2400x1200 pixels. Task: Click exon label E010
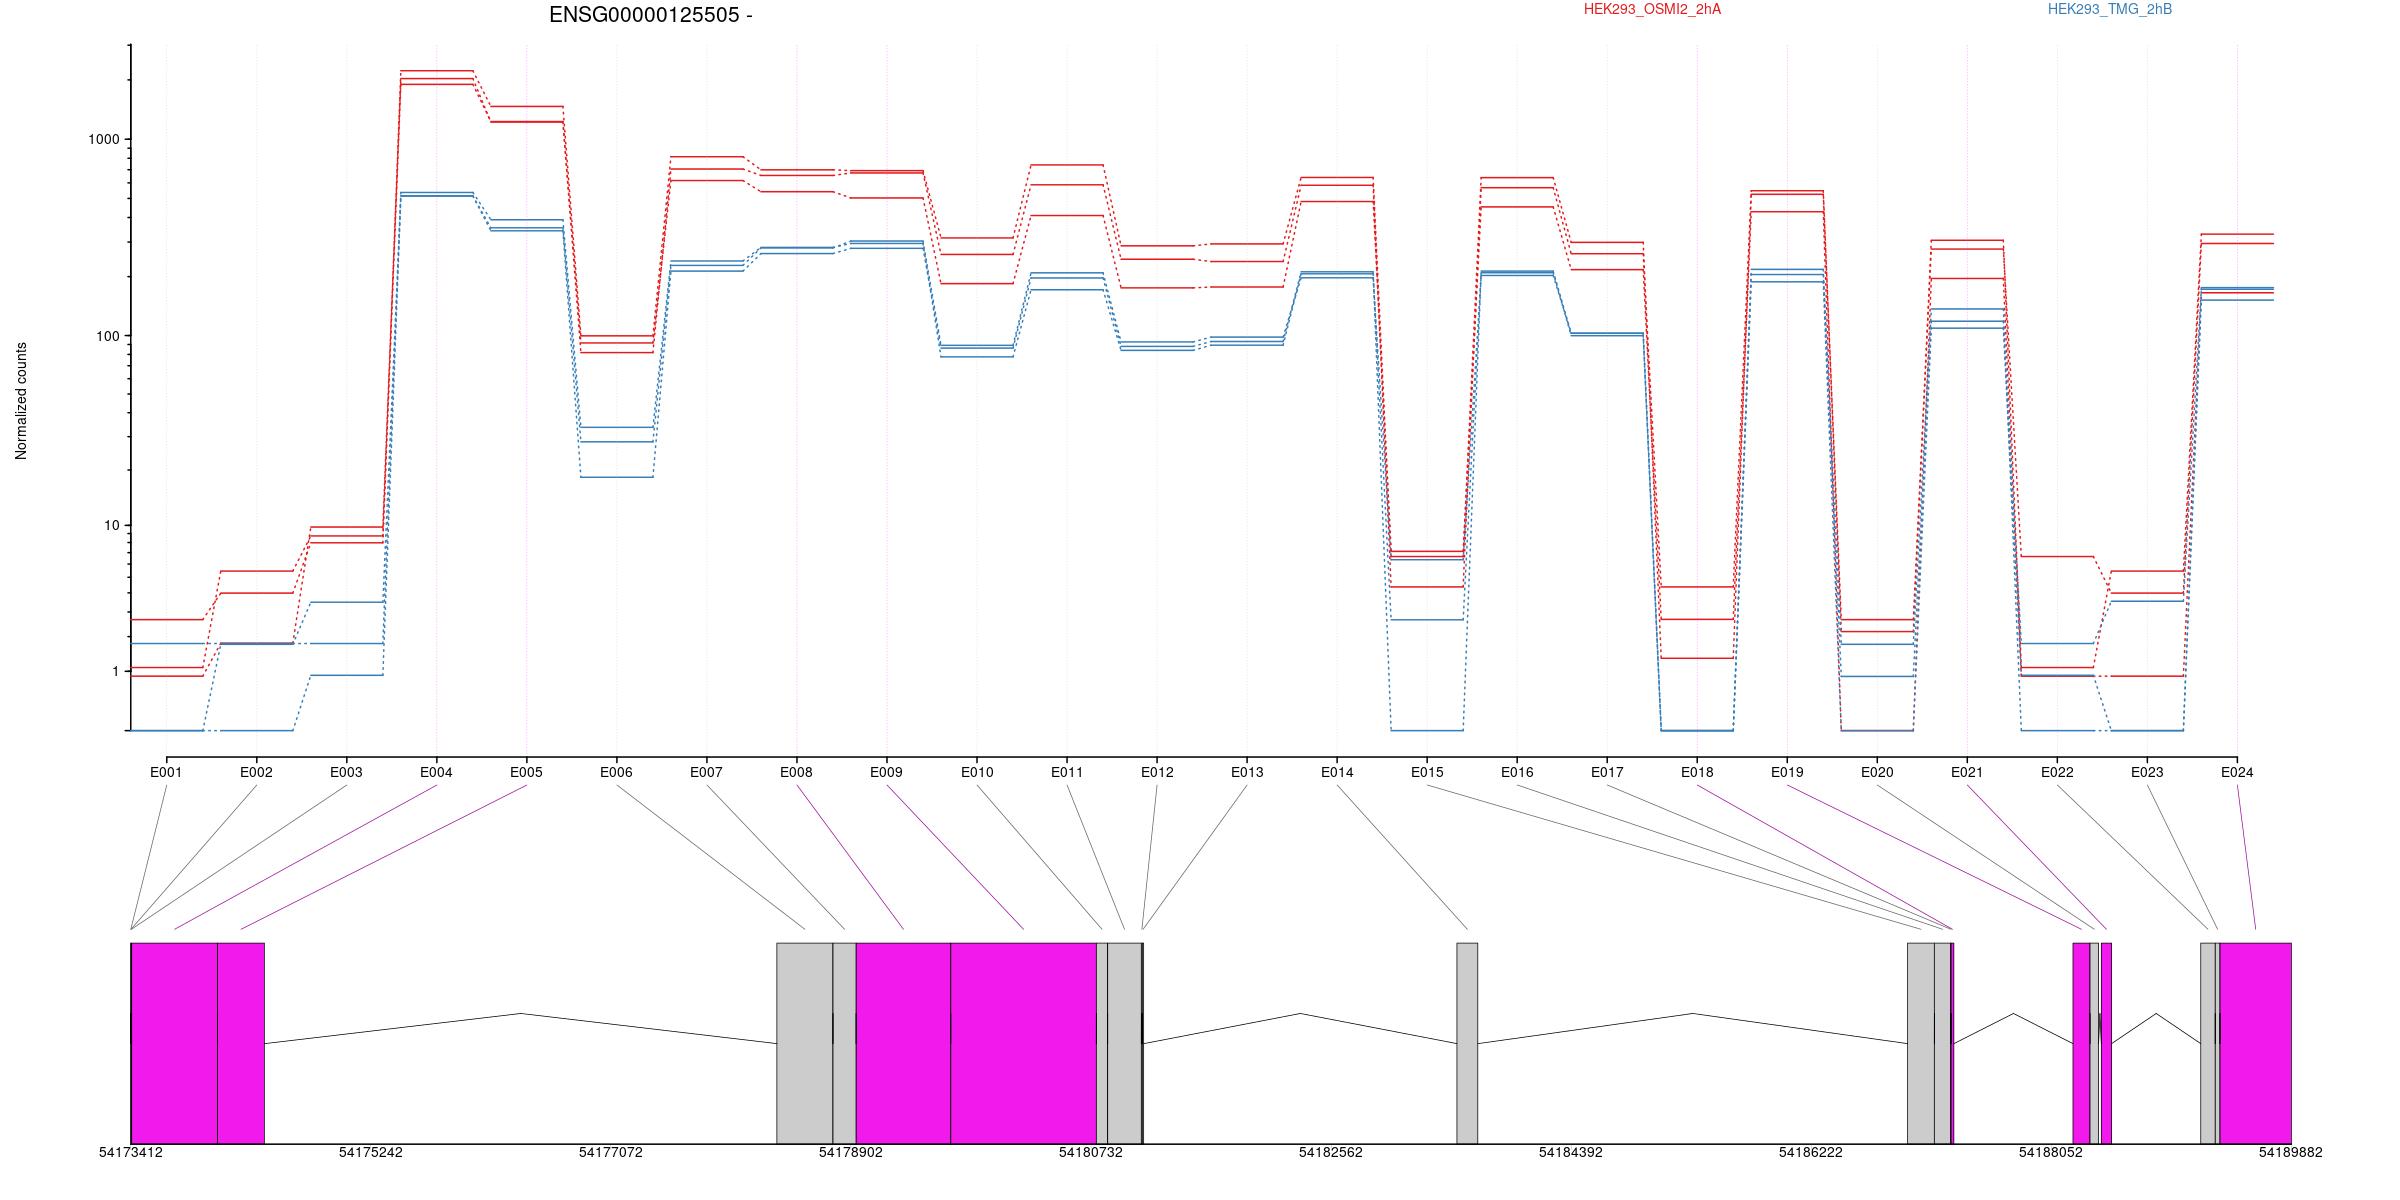tap(977, 772)
